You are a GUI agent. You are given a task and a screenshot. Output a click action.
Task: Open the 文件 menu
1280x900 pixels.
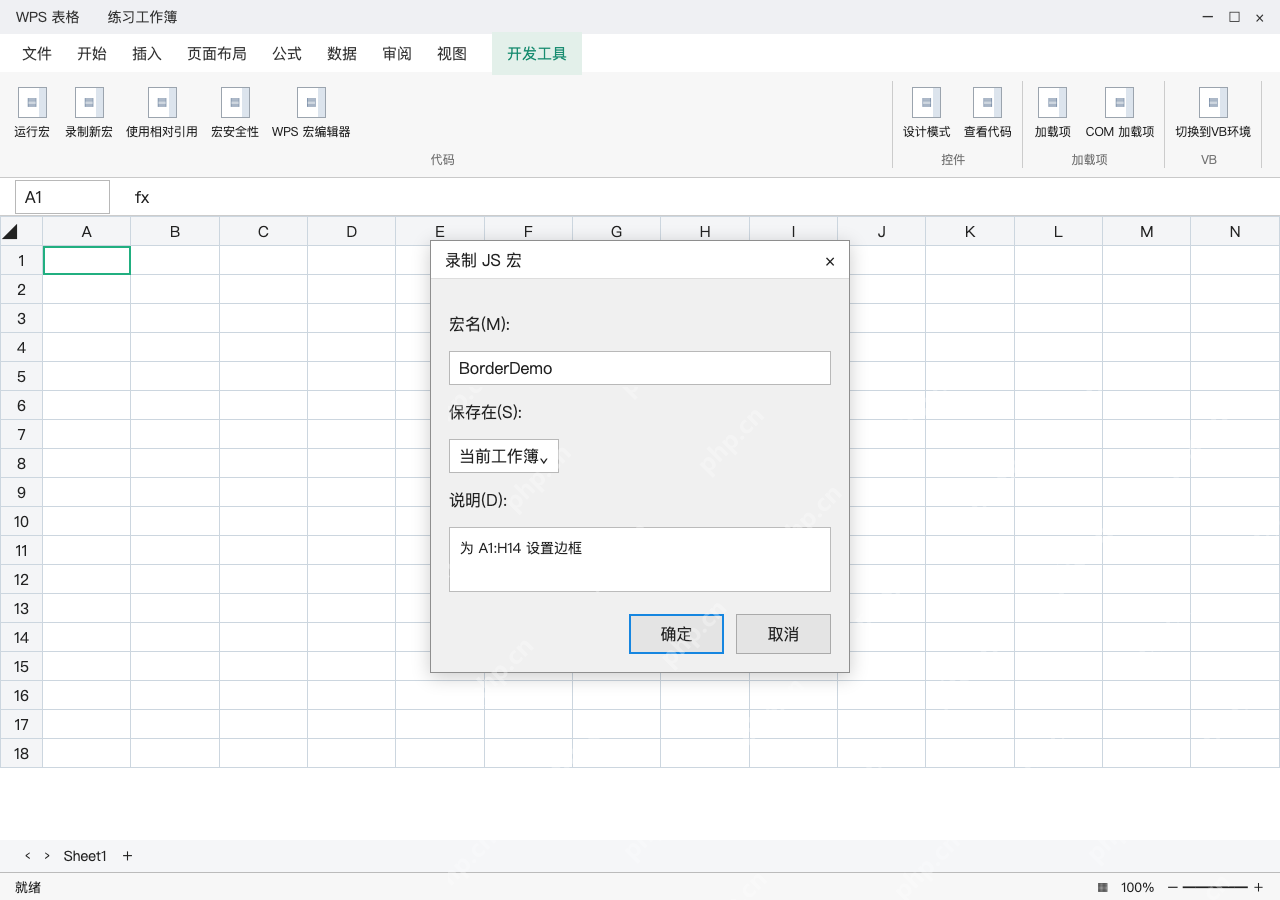point(37,54)
